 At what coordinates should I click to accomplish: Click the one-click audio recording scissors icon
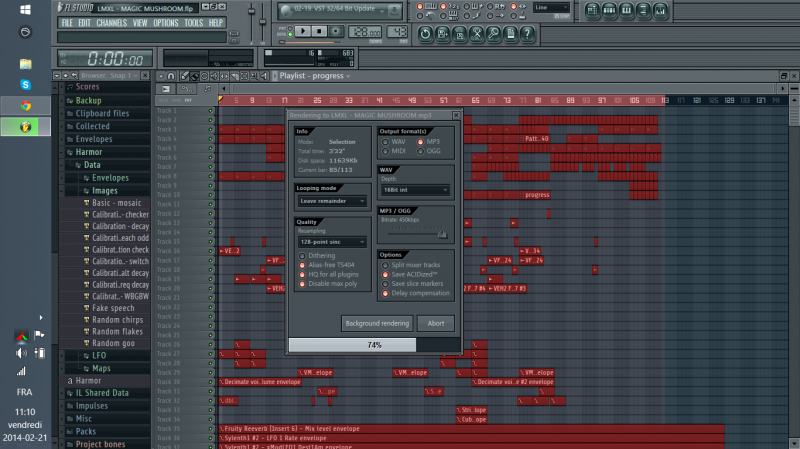tap(476, 34)
